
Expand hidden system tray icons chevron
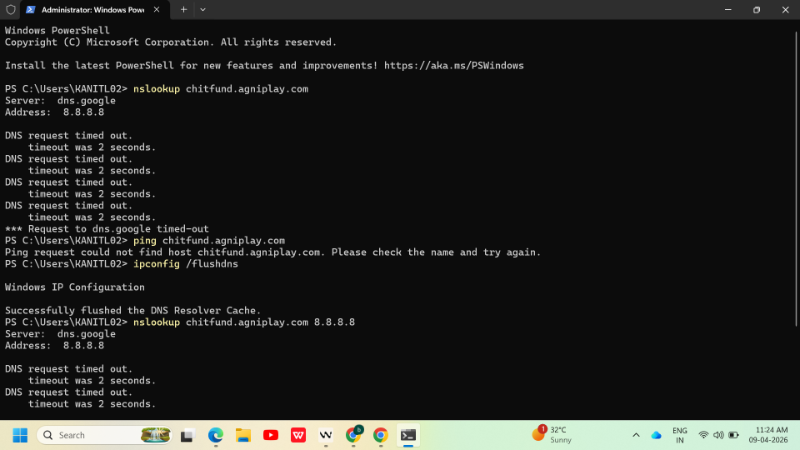(x=636, y=435)
